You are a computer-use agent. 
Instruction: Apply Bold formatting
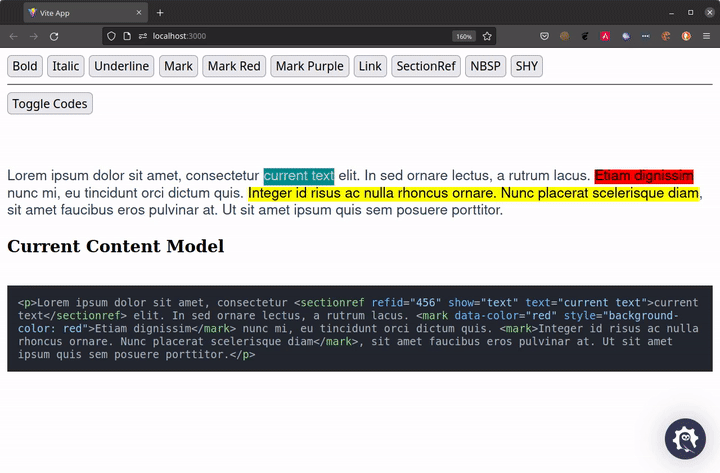(x=25, y=66)
